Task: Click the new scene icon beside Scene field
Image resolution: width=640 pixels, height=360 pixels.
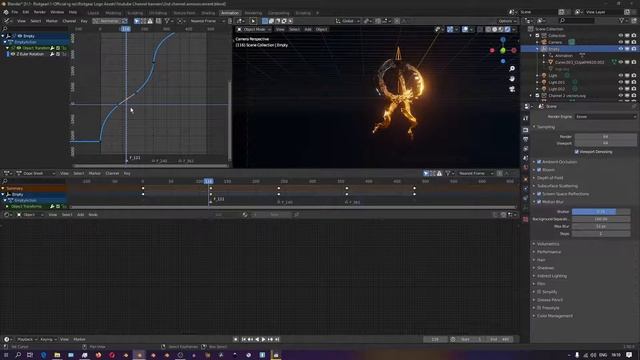Action: 562,12
